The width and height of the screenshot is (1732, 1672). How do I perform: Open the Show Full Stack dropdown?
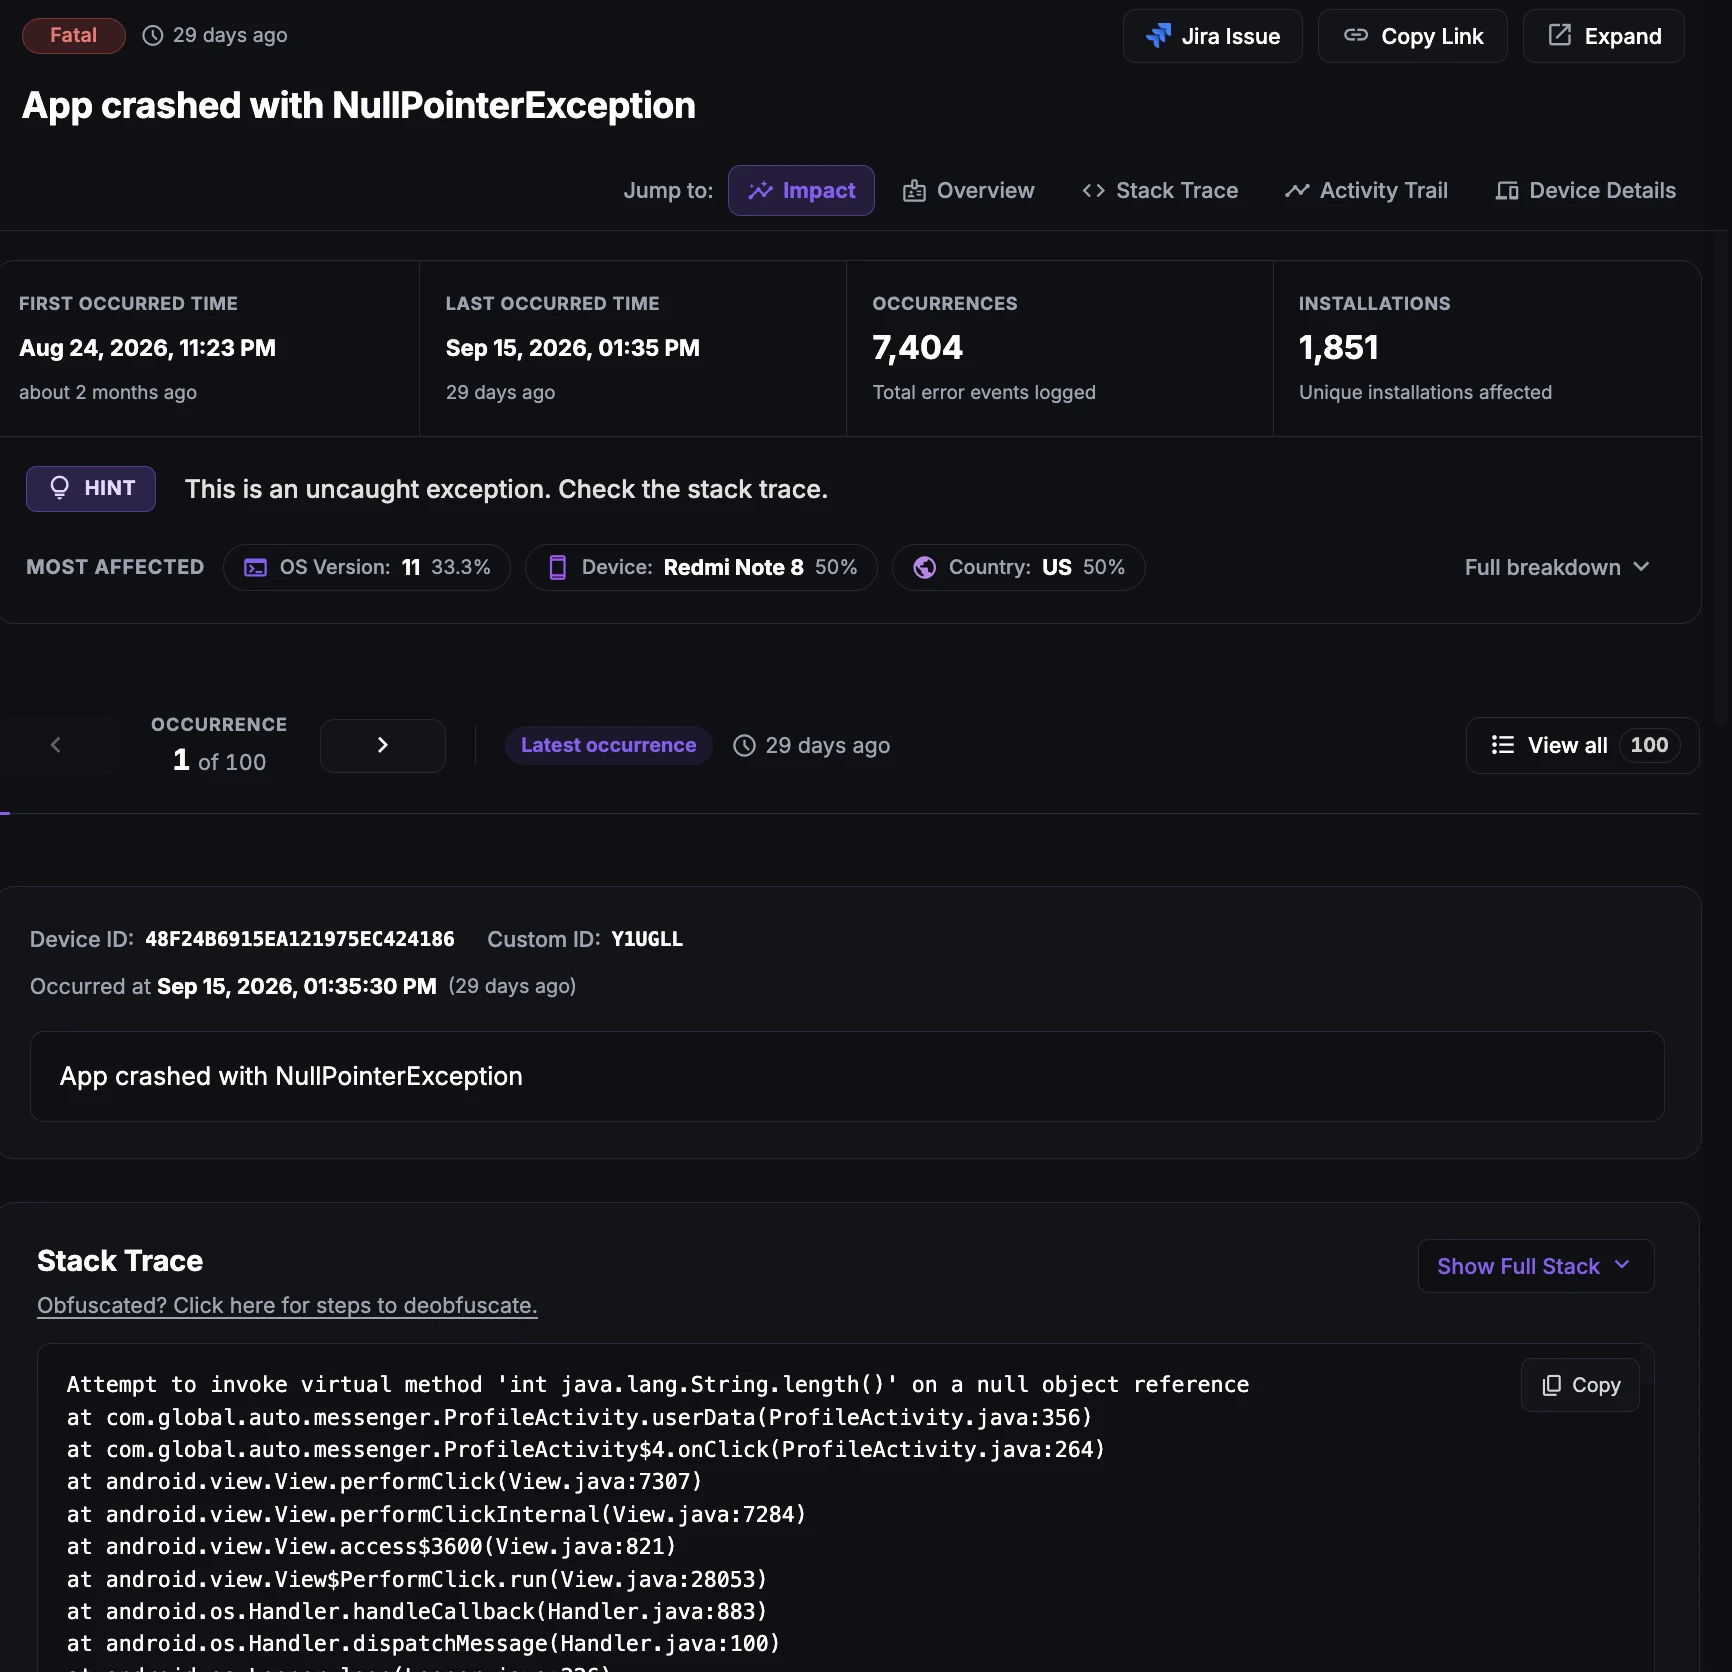coord(1535,1266)
